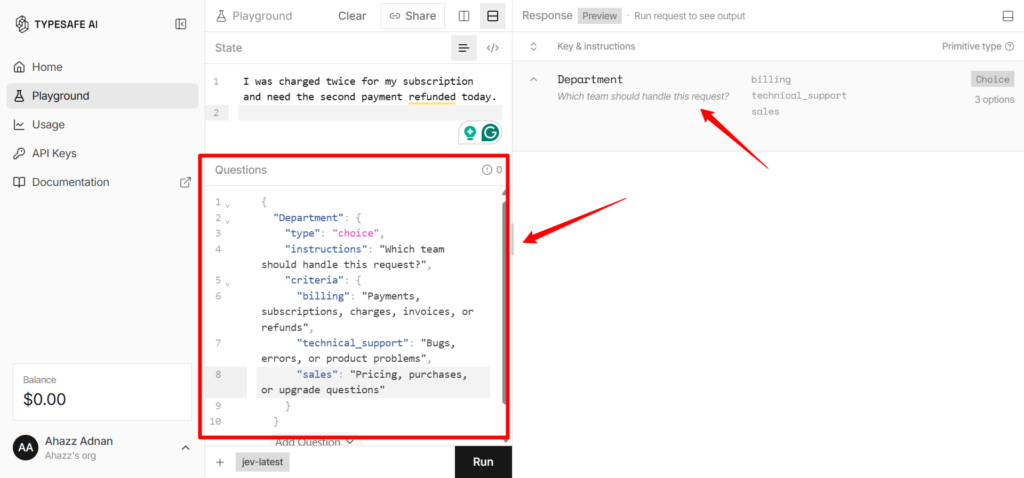Open the Usage page
1024x478 pixels.
coord(103,124)
